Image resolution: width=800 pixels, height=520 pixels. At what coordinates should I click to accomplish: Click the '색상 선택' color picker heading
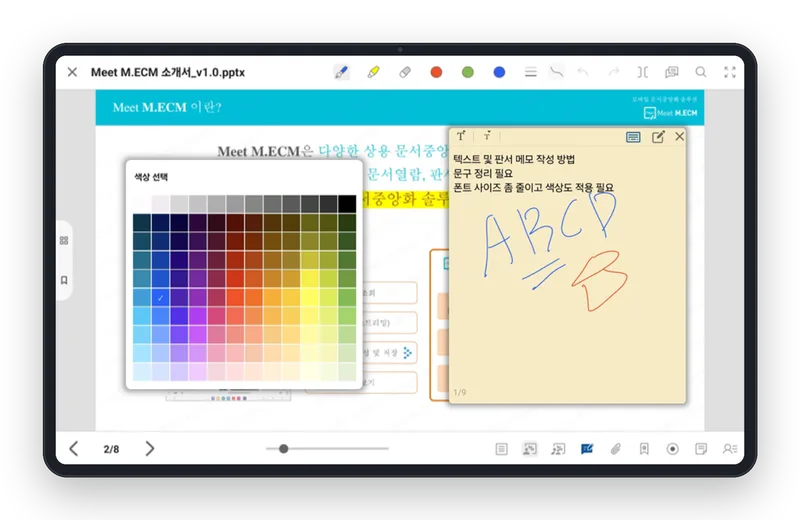tap(151, 177)
